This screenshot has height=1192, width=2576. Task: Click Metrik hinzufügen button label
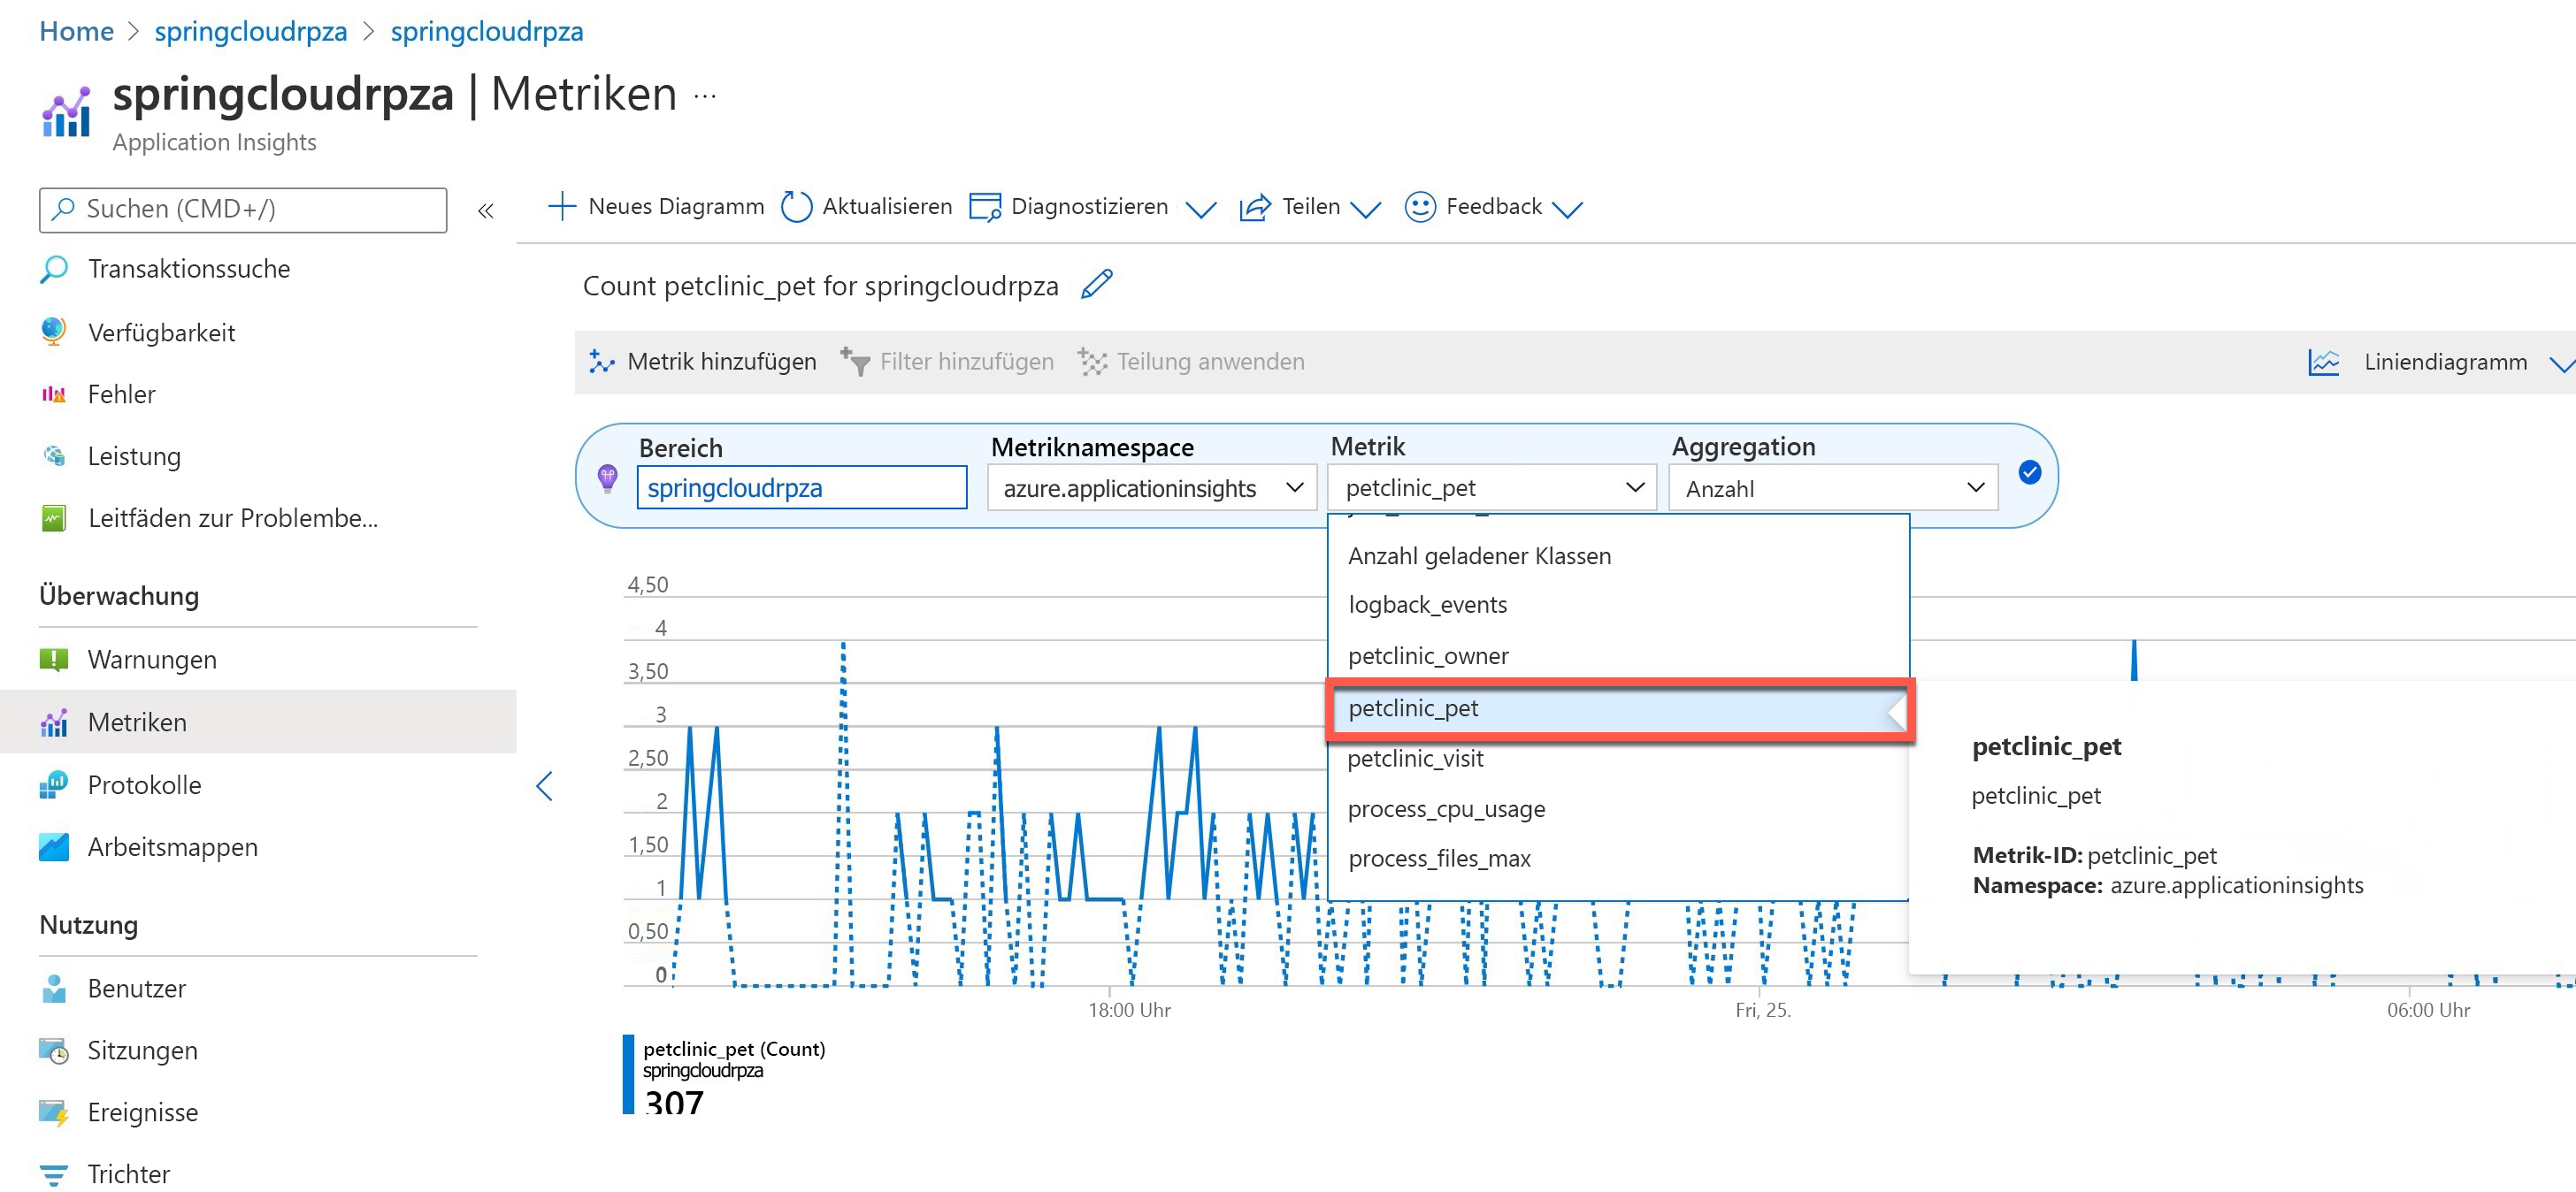point(721,362)
